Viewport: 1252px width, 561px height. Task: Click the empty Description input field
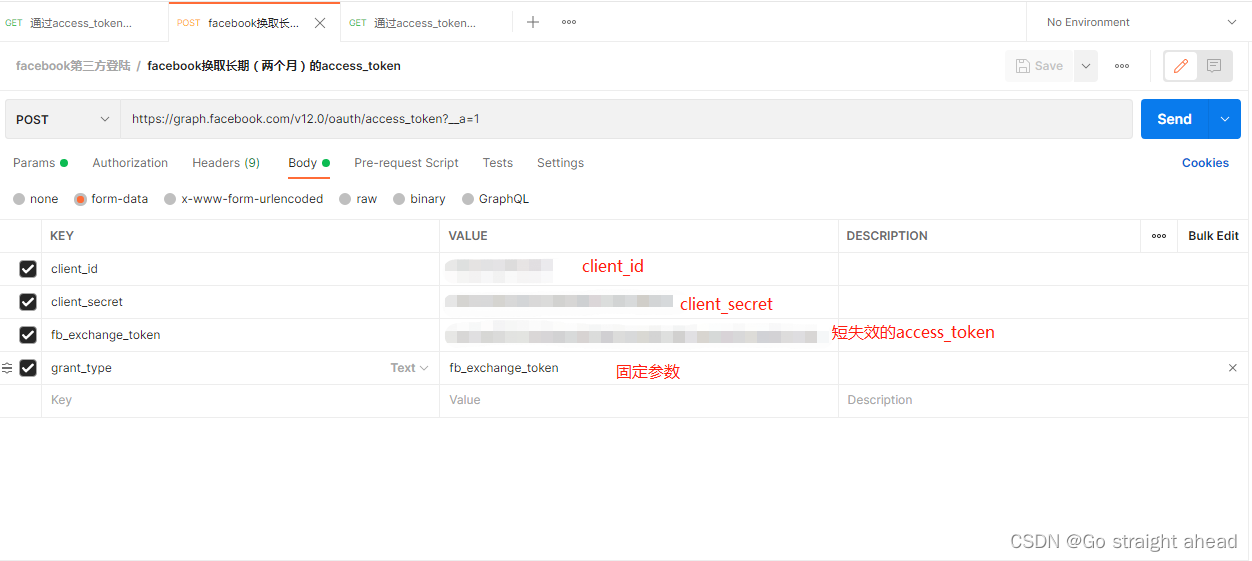pyautogui.click(x=1043, y=400)
